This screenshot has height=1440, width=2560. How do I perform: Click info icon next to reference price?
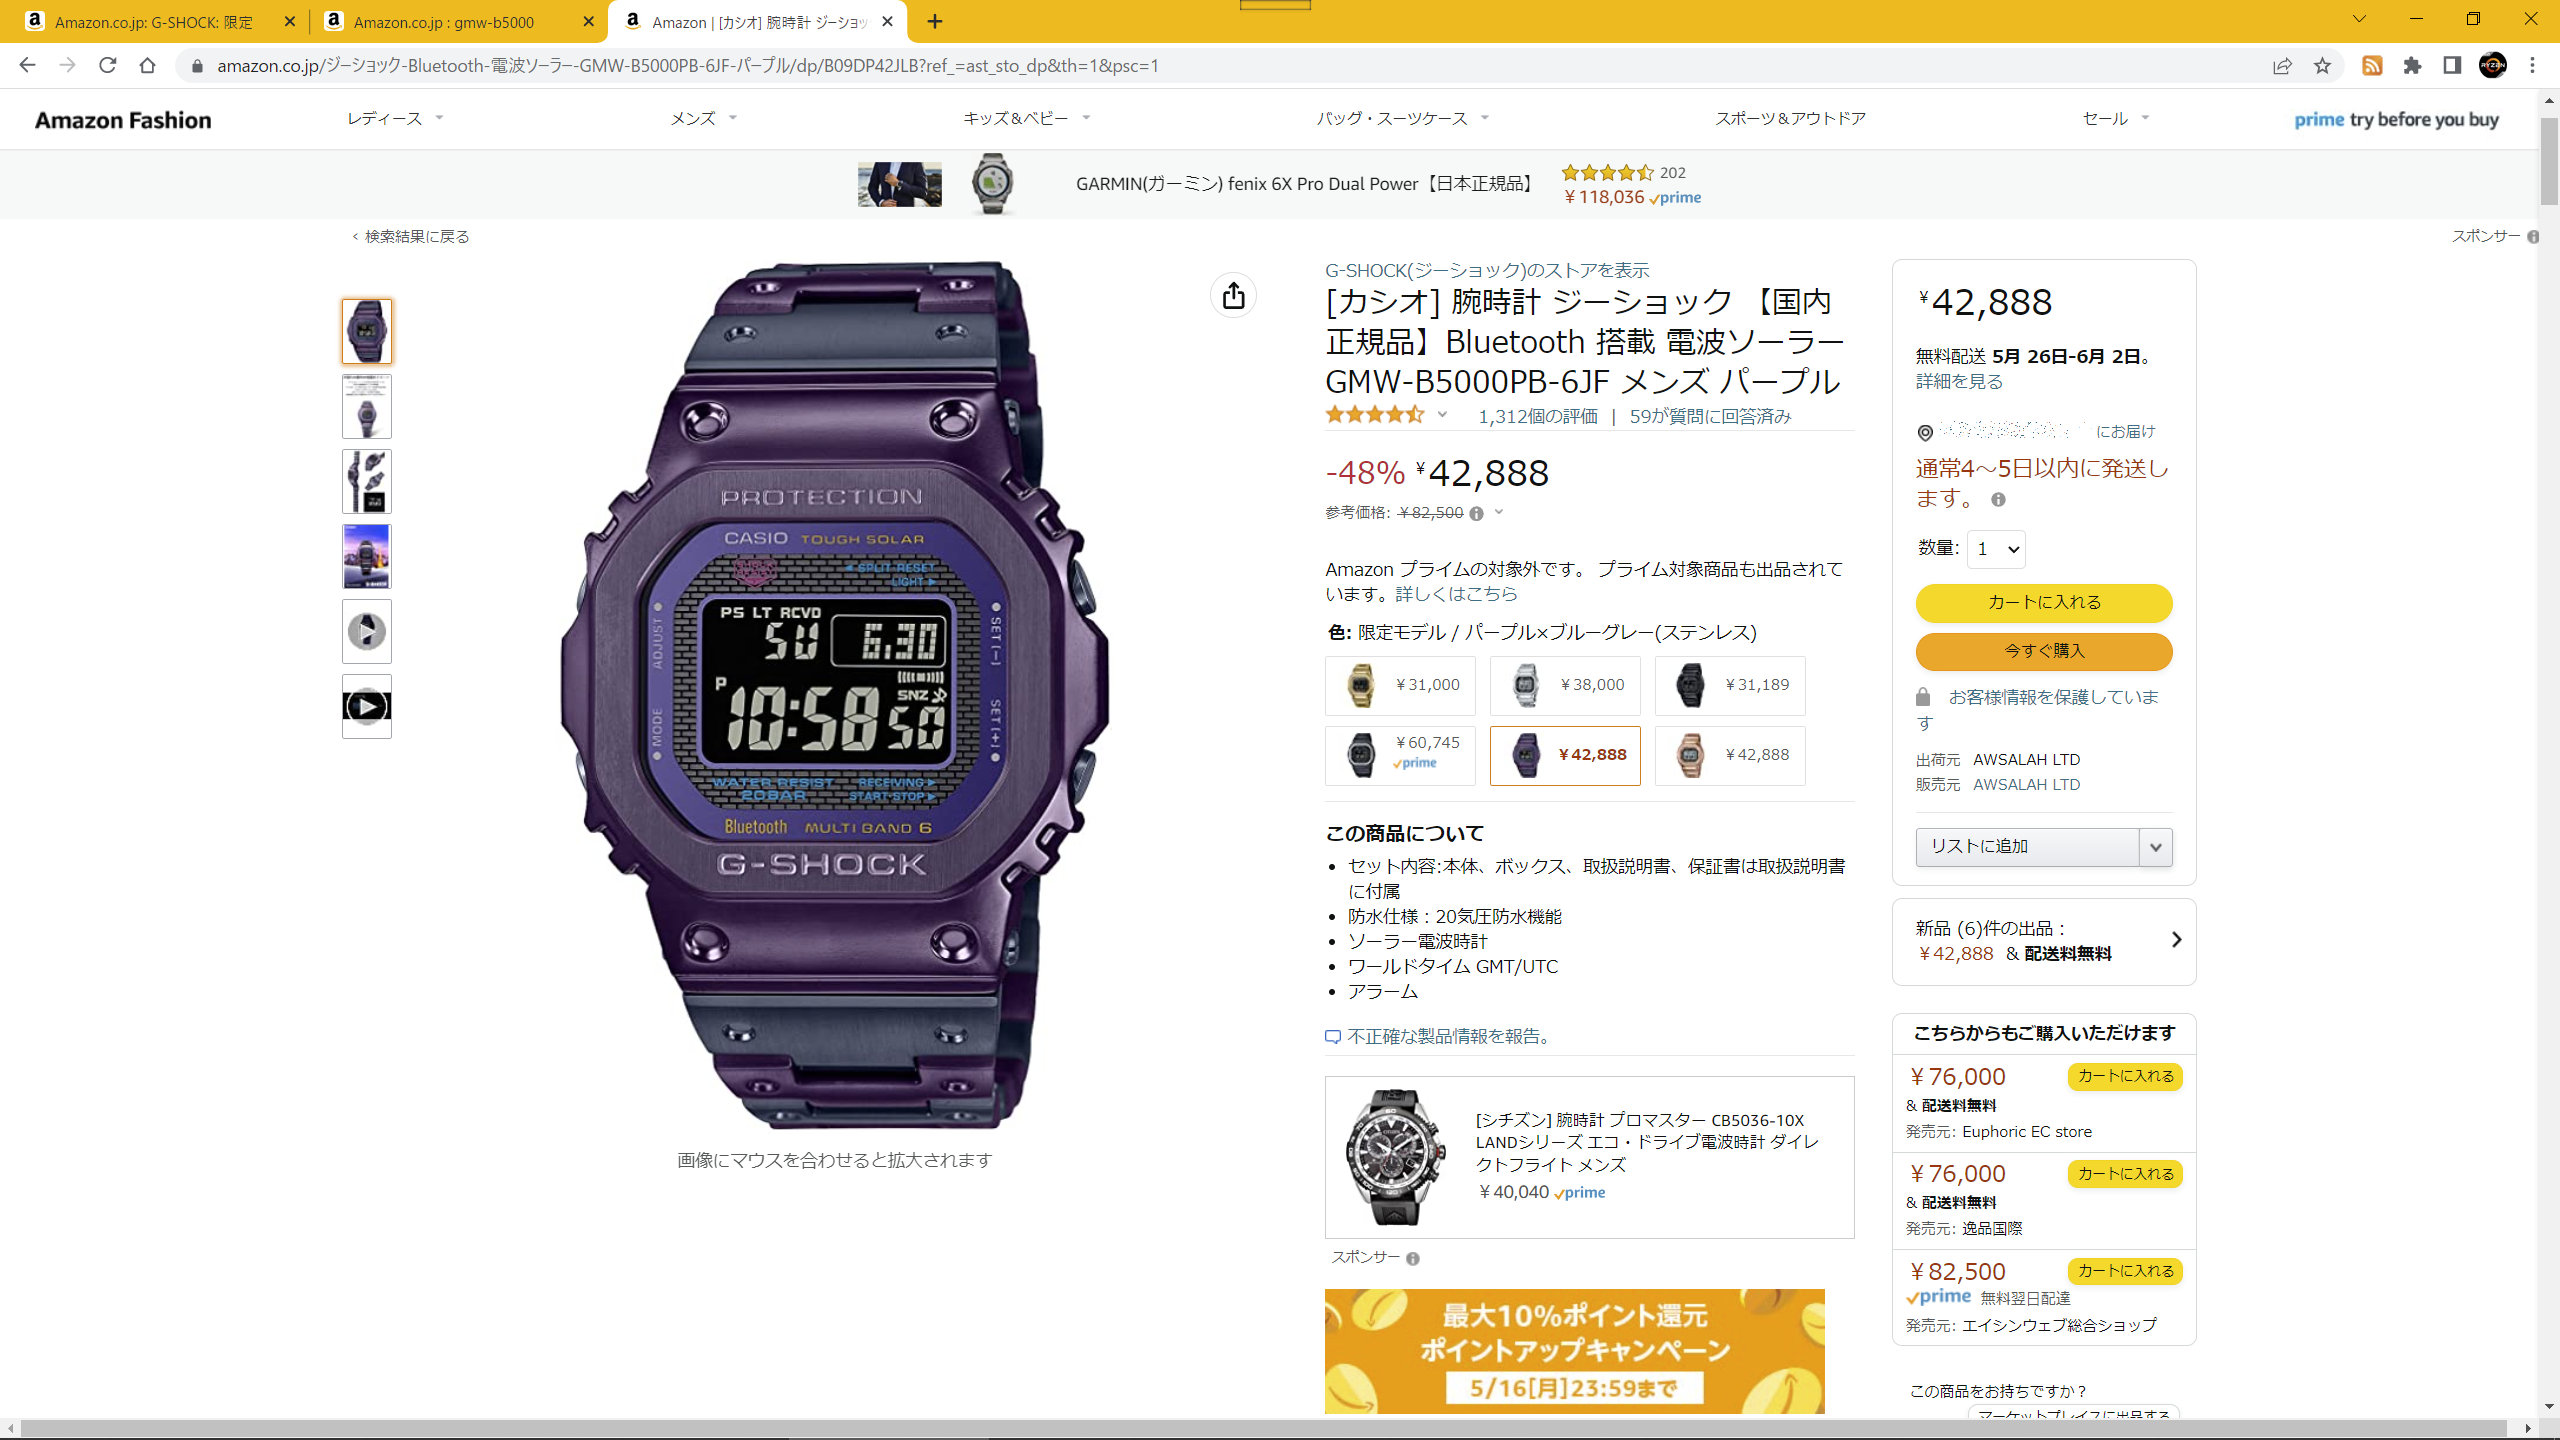tap(1476, 513)
